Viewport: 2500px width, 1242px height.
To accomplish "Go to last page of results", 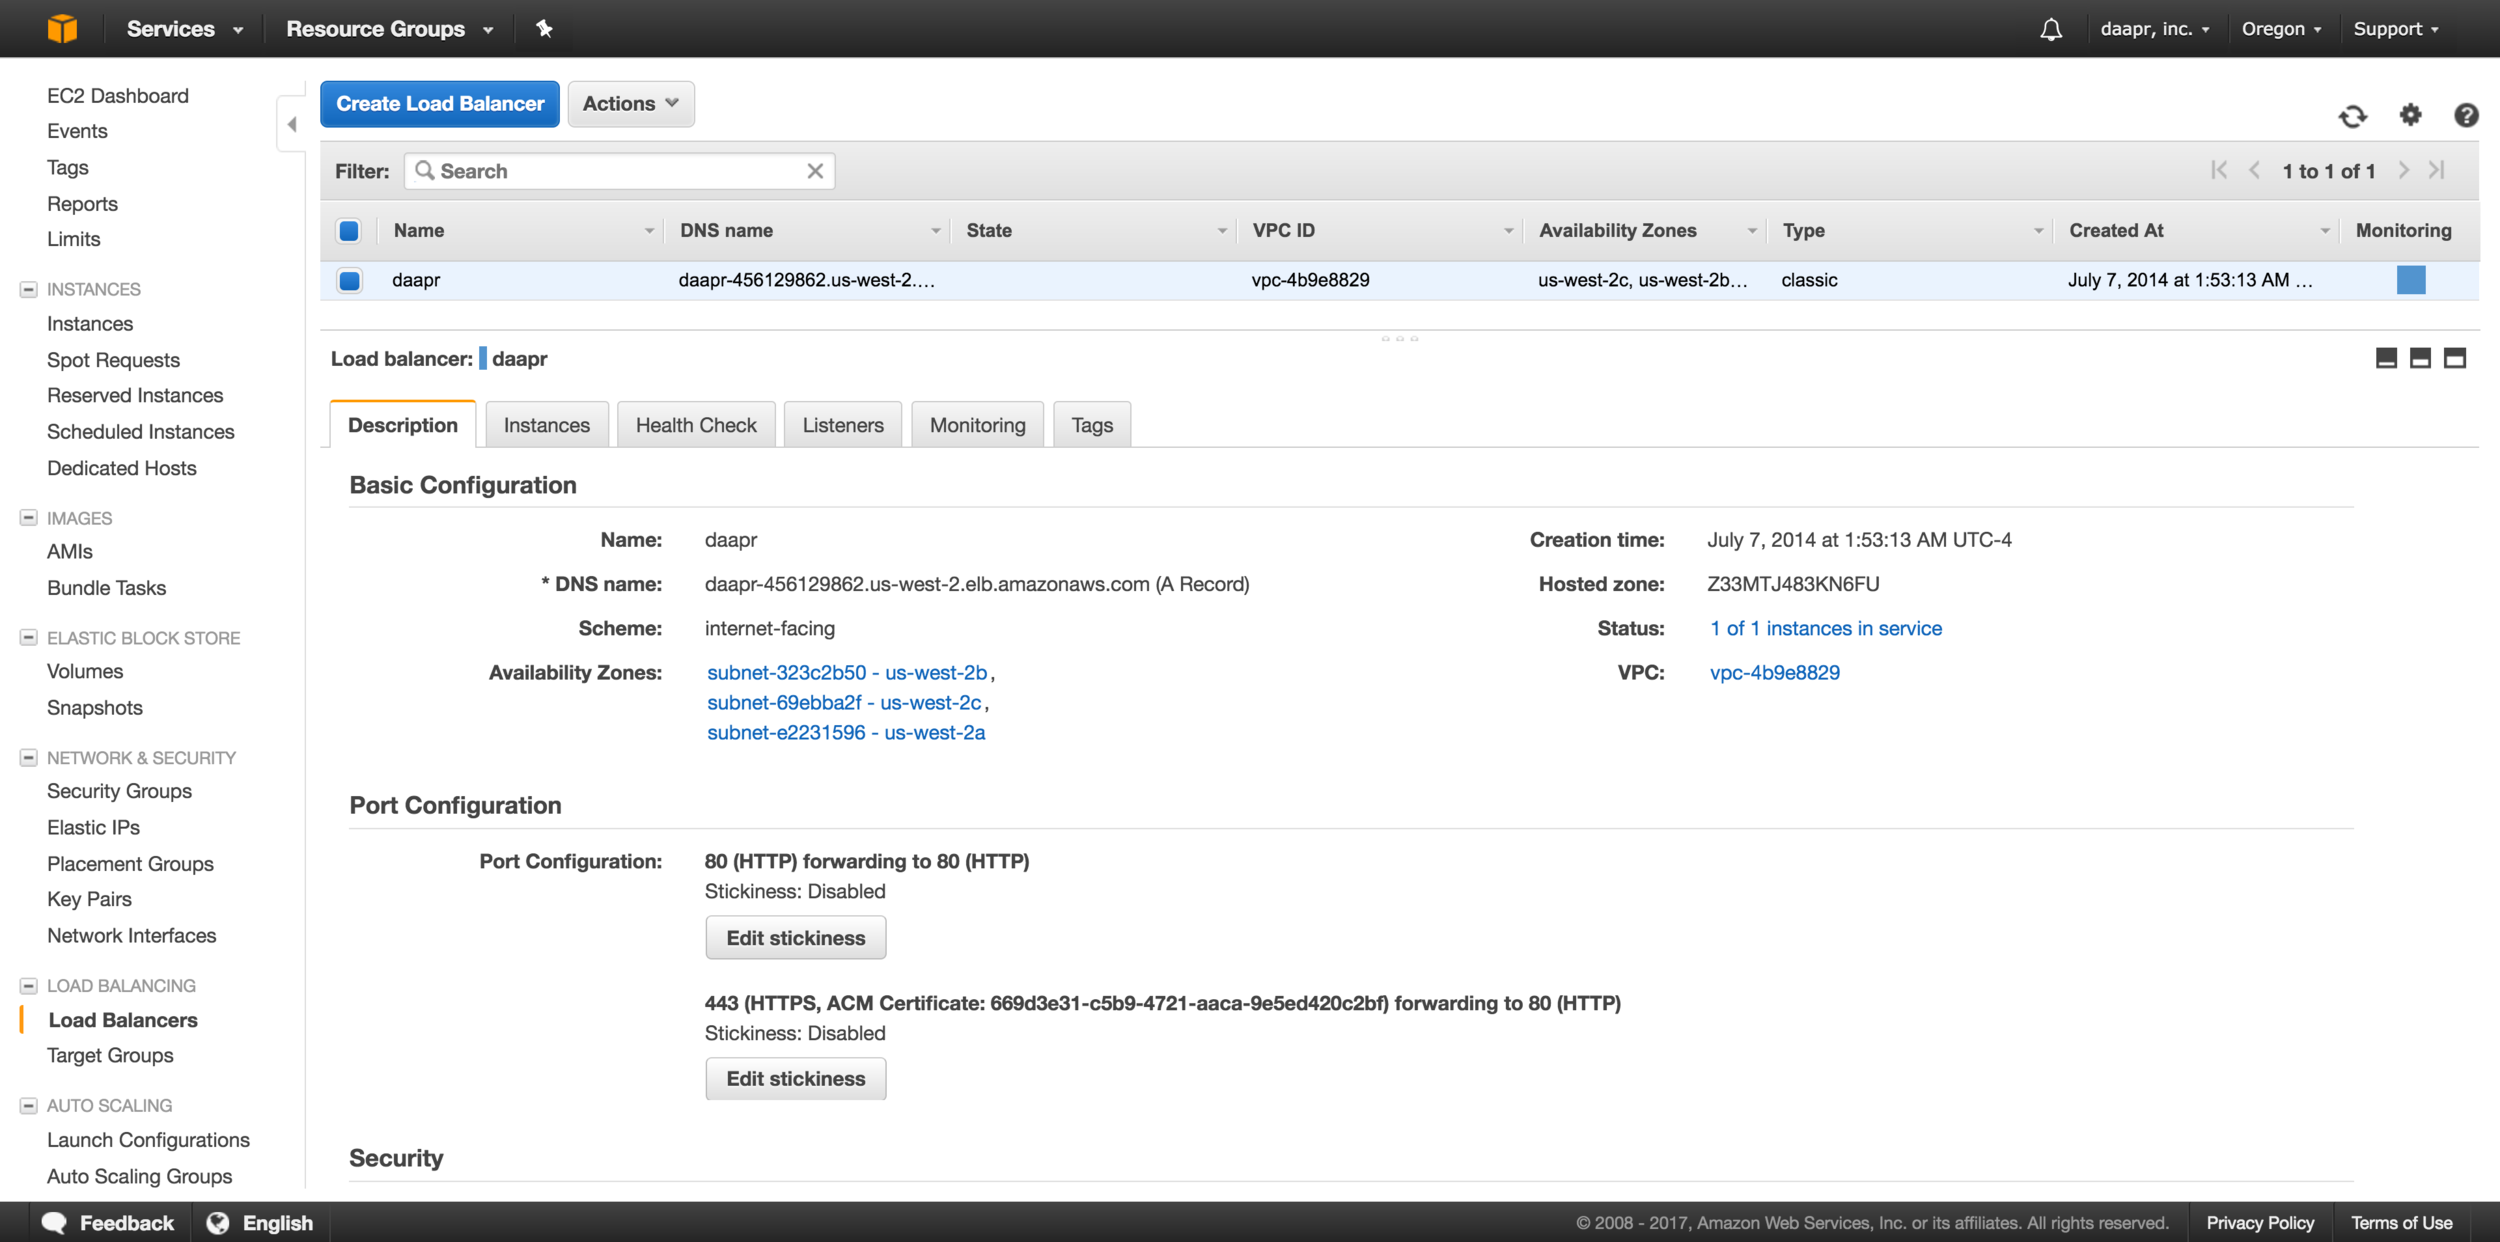I will (x=2437, y=170).
